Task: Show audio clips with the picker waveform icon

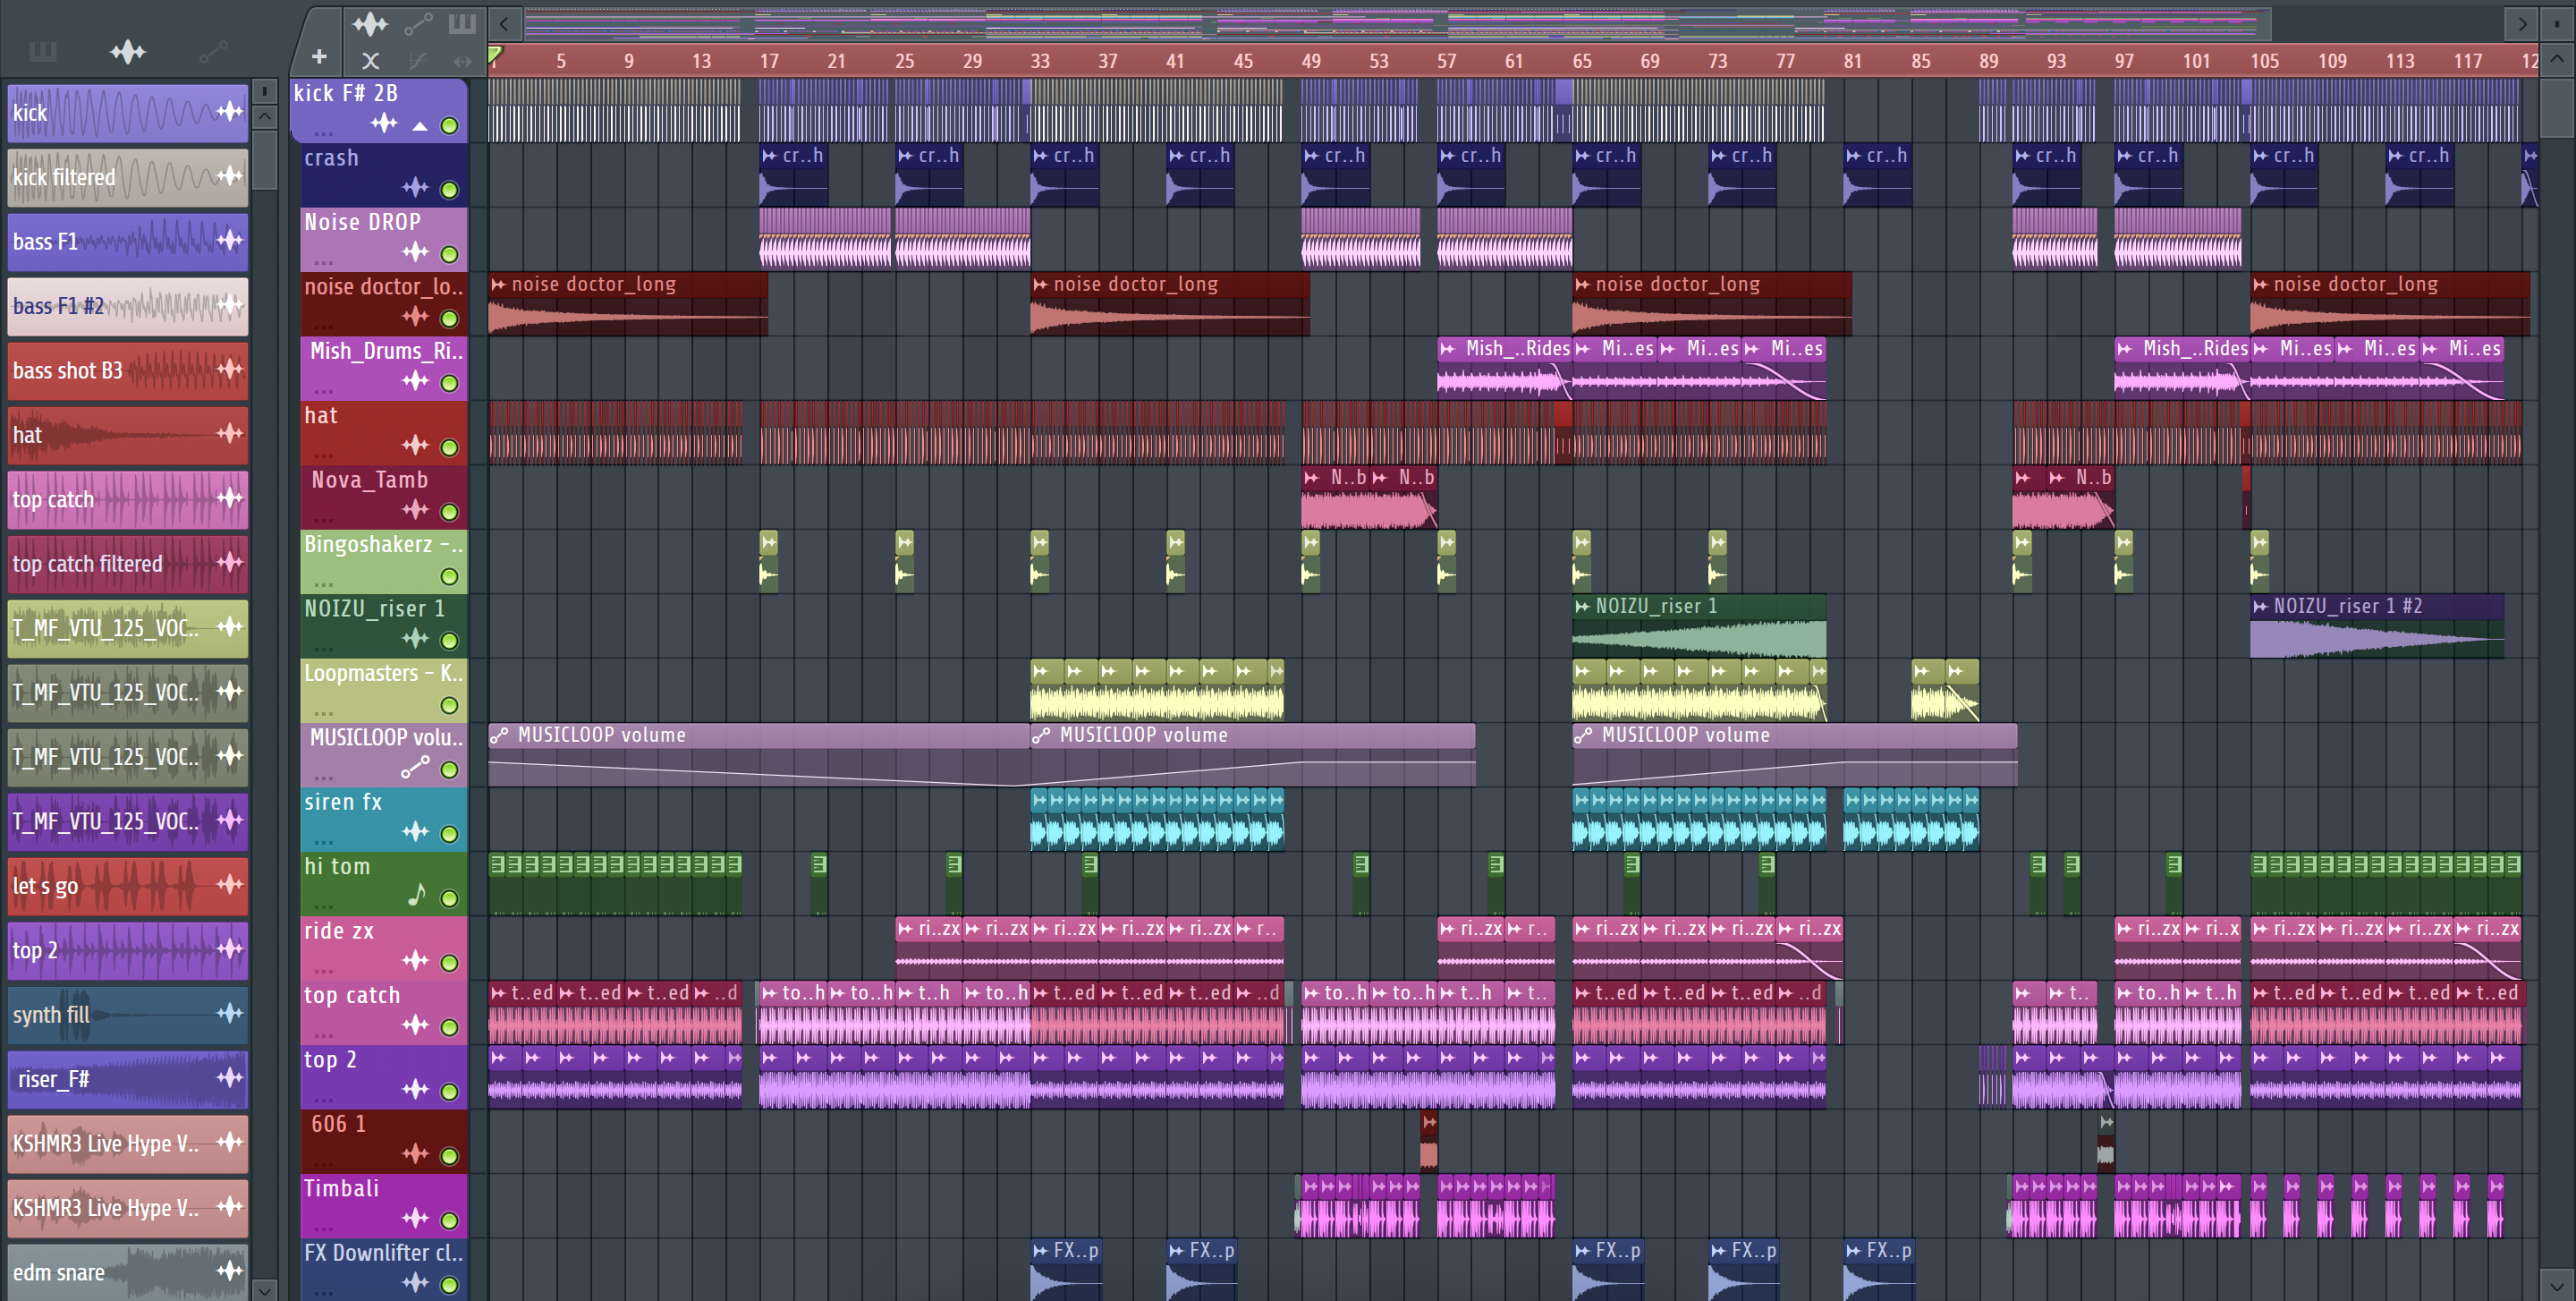Action: [x=128, y=52]
